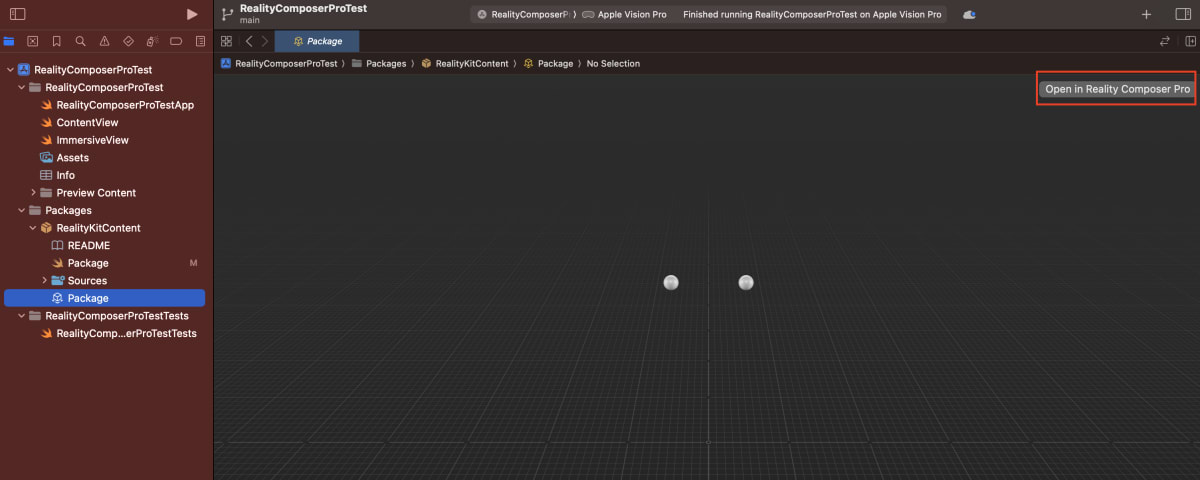Toggle the navigator sidebar button

click(x=17, y=14)
